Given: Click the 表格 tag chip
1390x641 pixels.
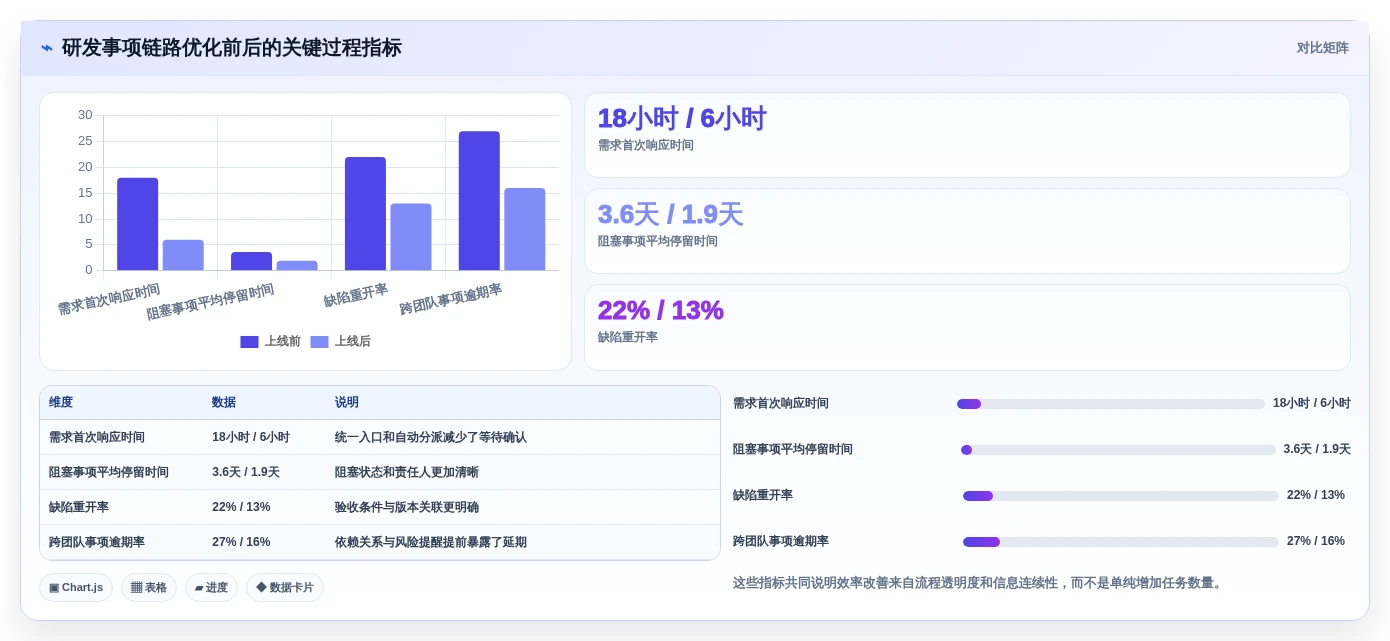Looking at the screenshot, I should pos(149,588).
